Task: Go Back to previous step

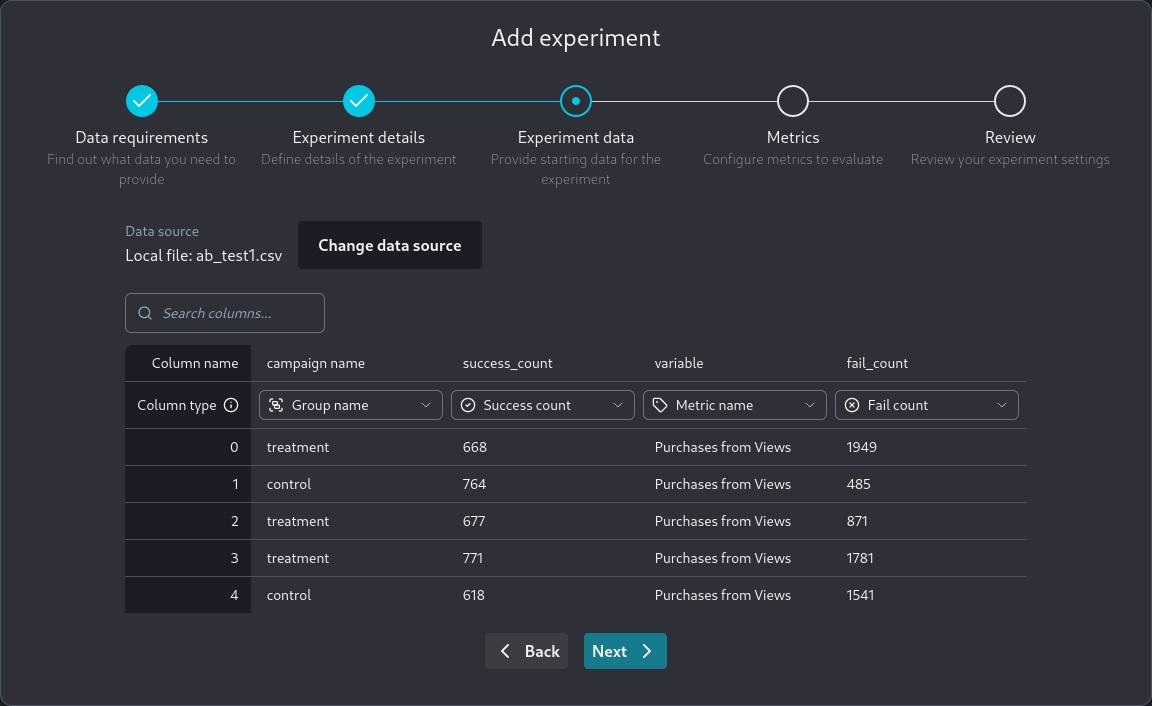Action: (x=527, y=651)
